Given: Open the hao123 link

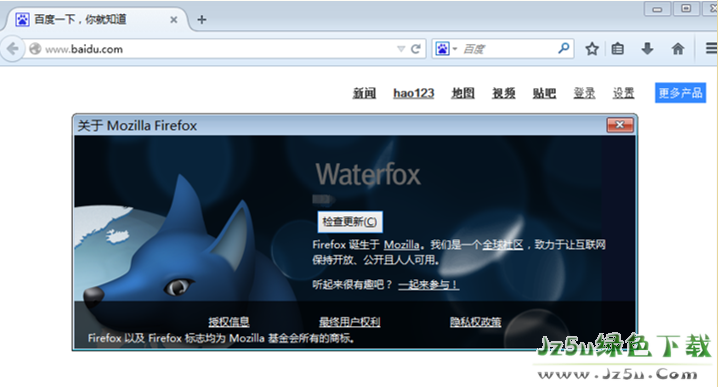Looking at the screenshot, I should [x=413, y=93].
